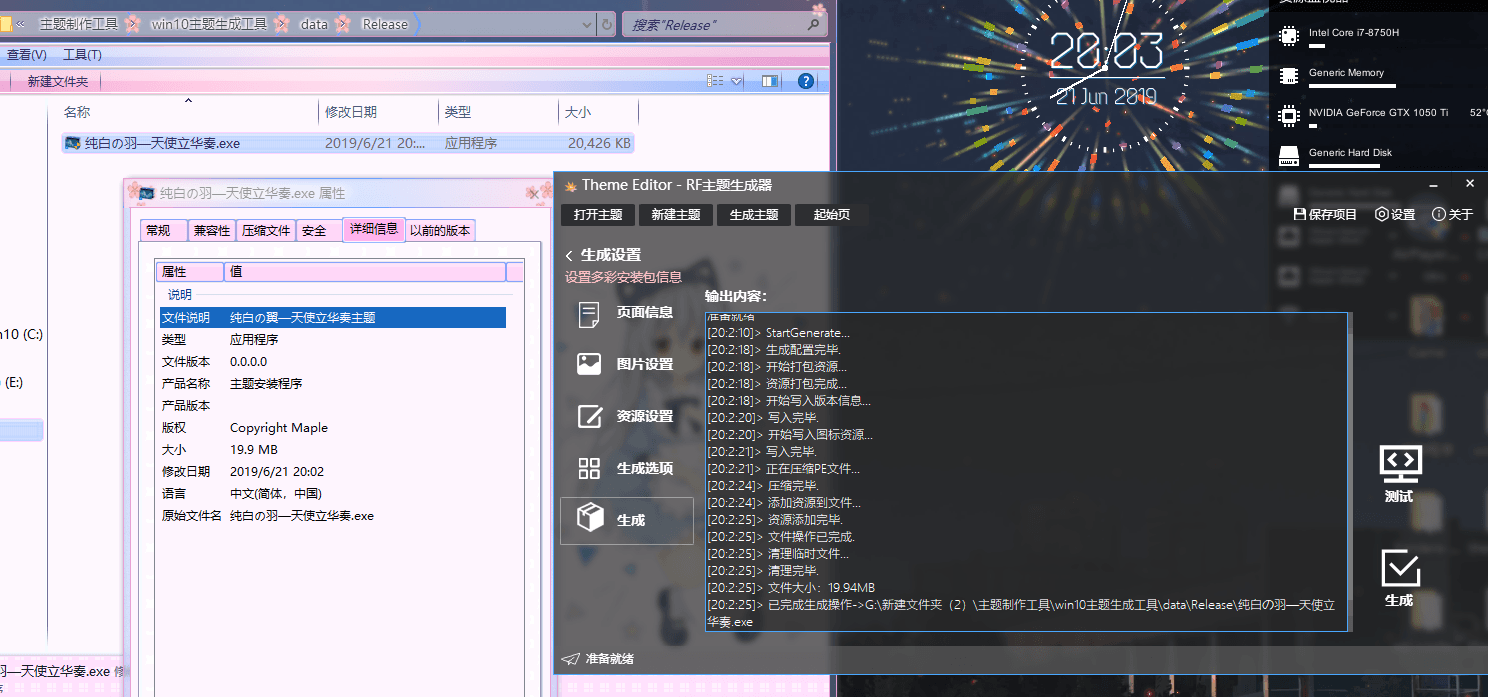Screen dimensions: 1488x697
Task: Click the 版权 Copyright Maple row
Action: pyautogui.click(x=333, y=428)
